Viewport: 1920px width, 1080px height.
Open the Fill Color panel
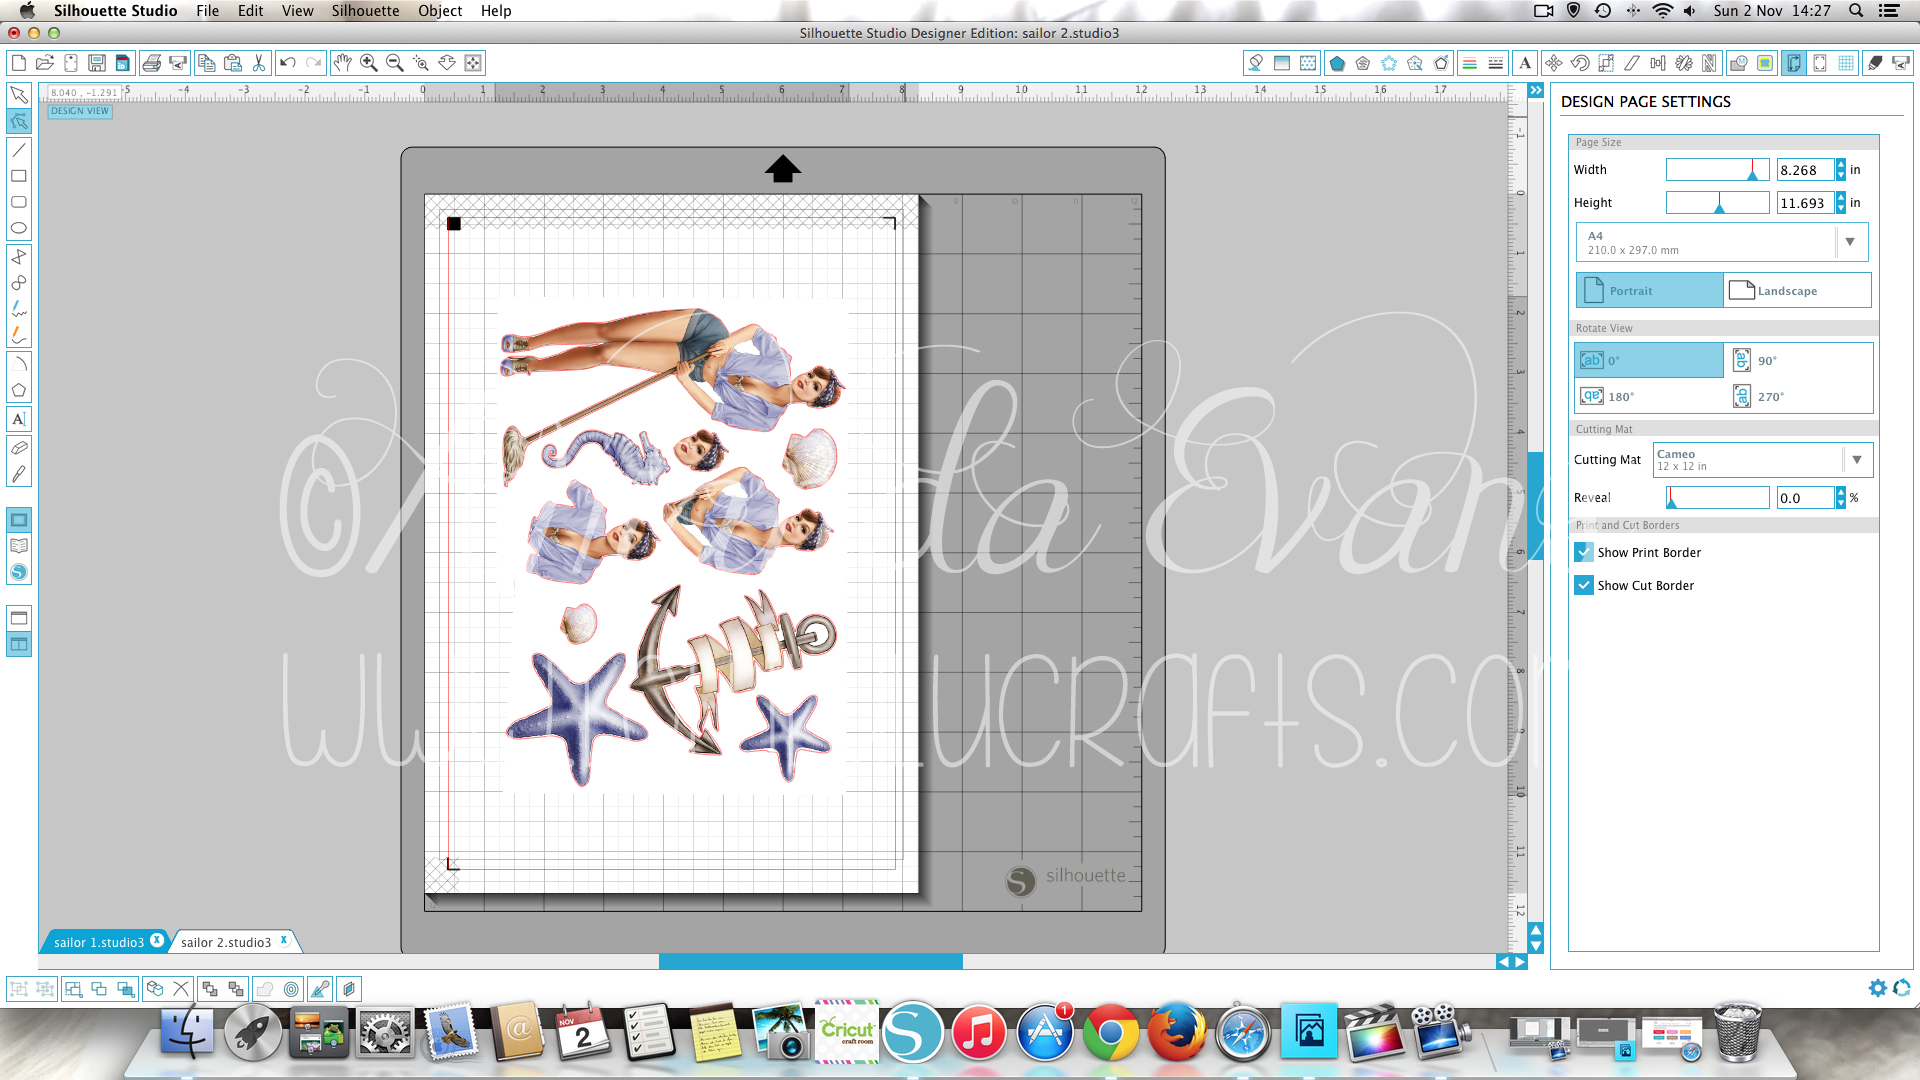[1256, 63]
